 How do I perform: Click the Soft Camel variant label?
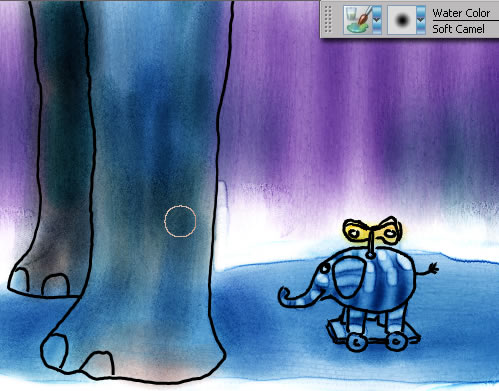tap(458, 29)
